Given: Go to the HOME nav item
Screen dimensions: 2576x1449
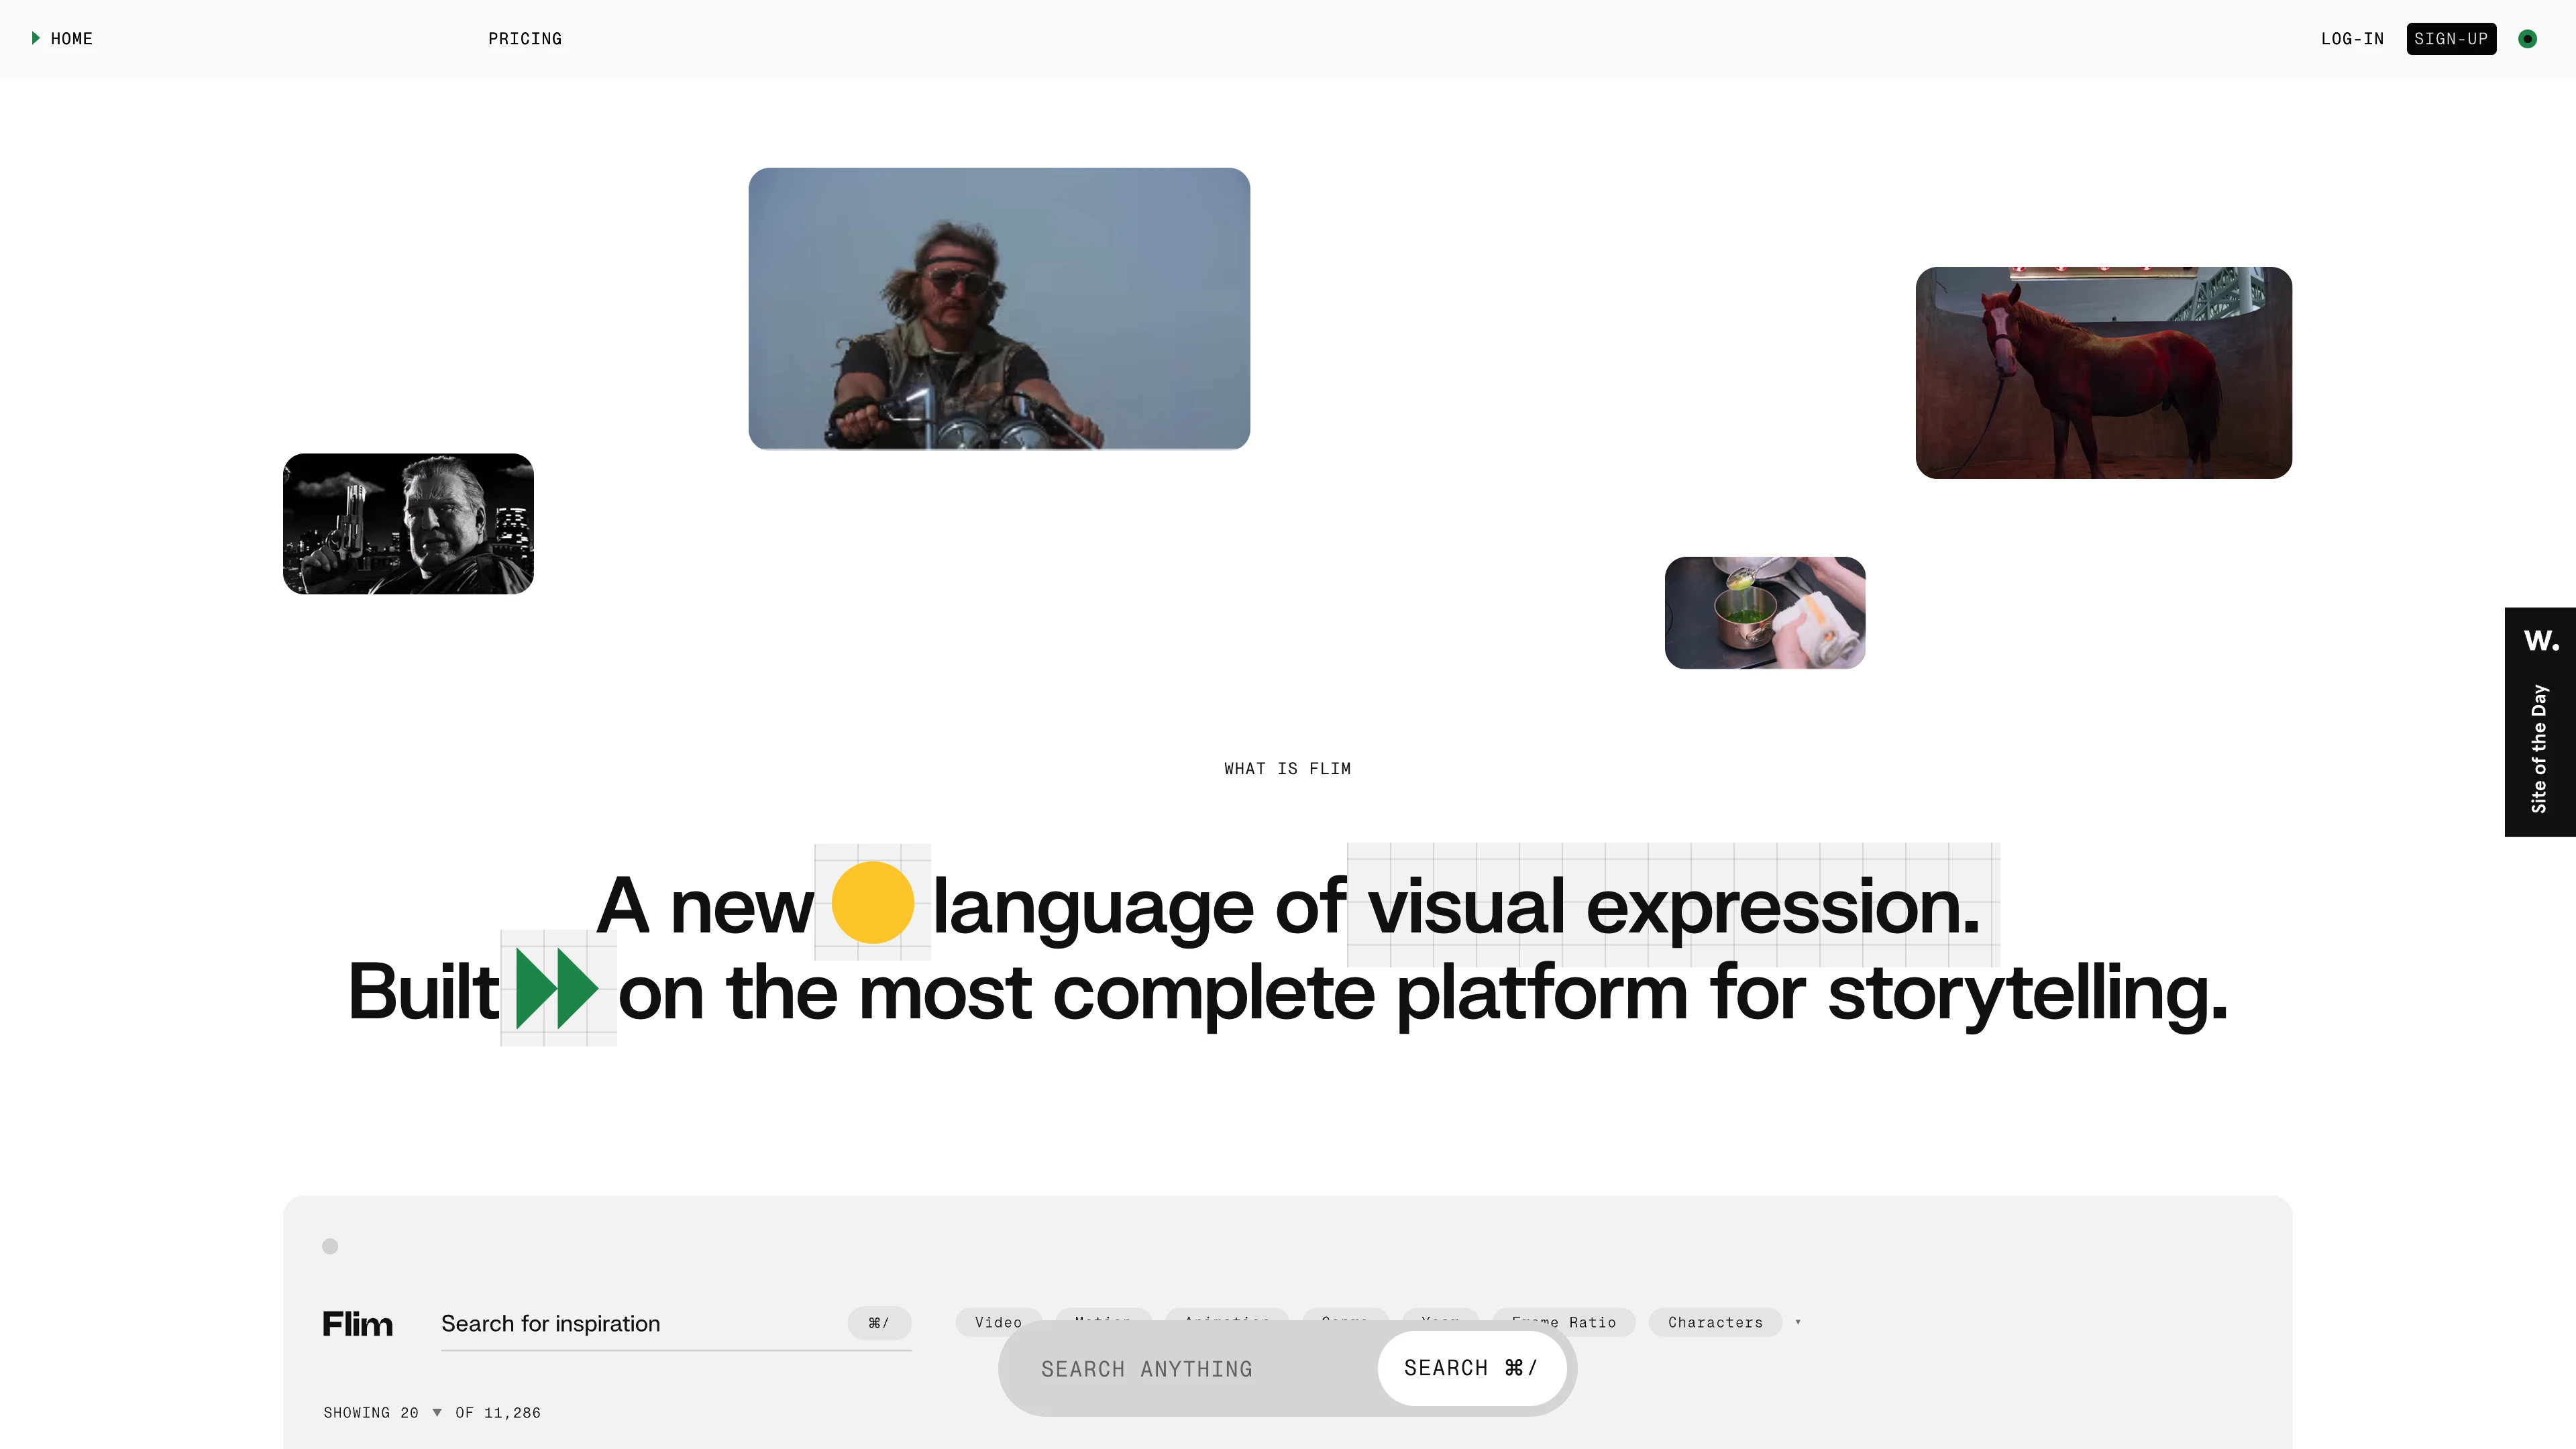Looking at the screenshot, I should tap(71, 39).
